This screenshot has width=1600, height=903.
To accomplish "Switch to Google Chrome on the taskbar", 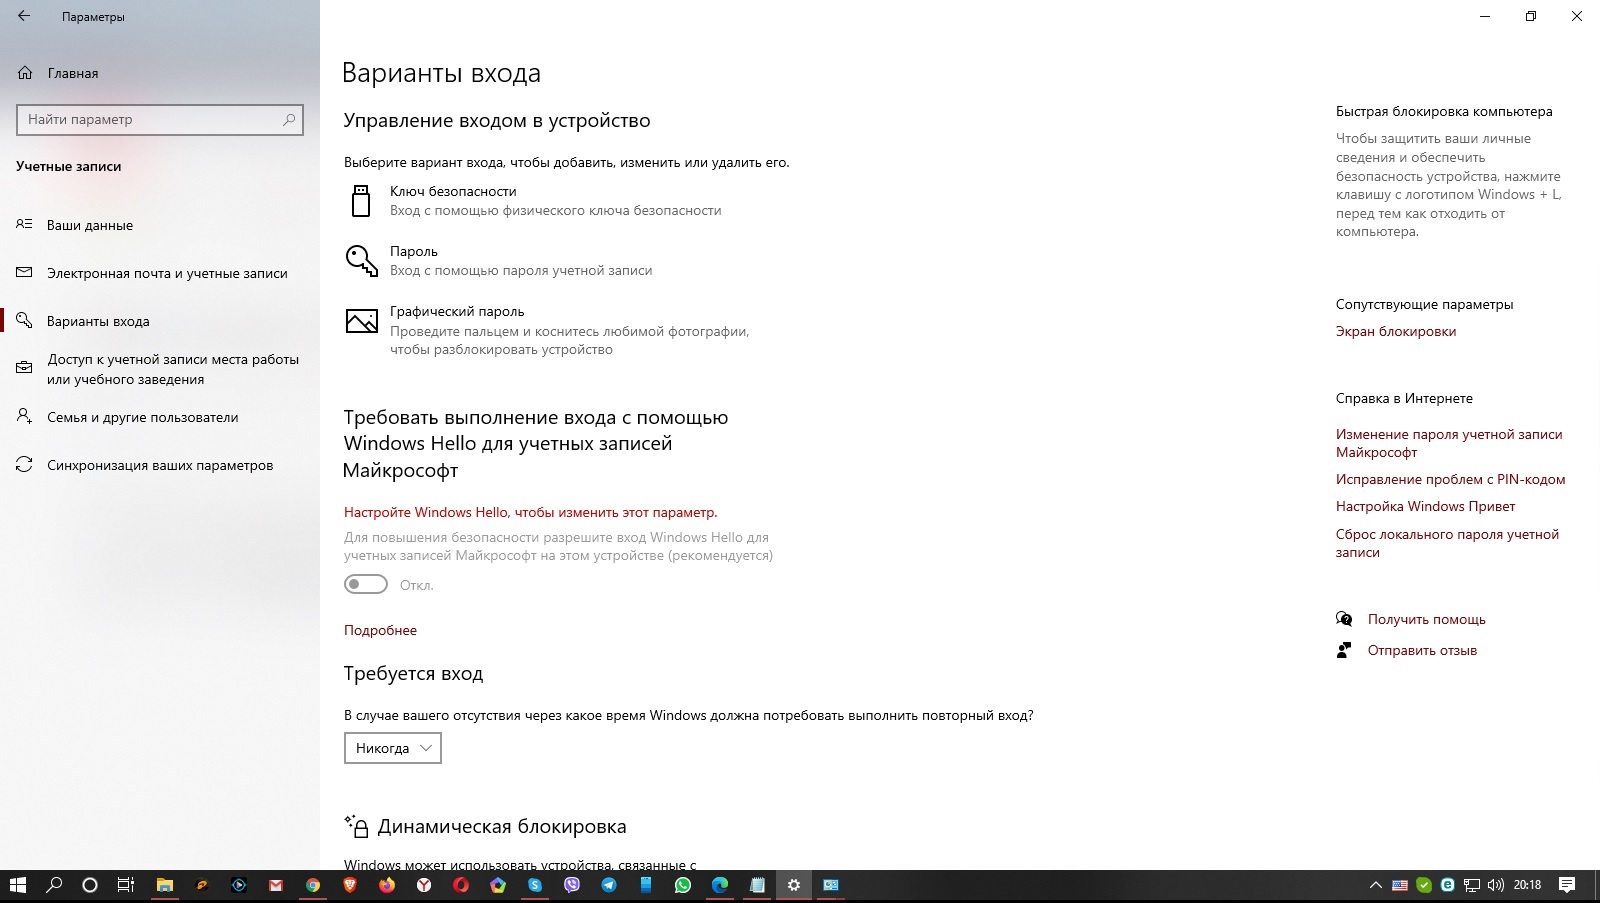I will [x=313, y=885].
